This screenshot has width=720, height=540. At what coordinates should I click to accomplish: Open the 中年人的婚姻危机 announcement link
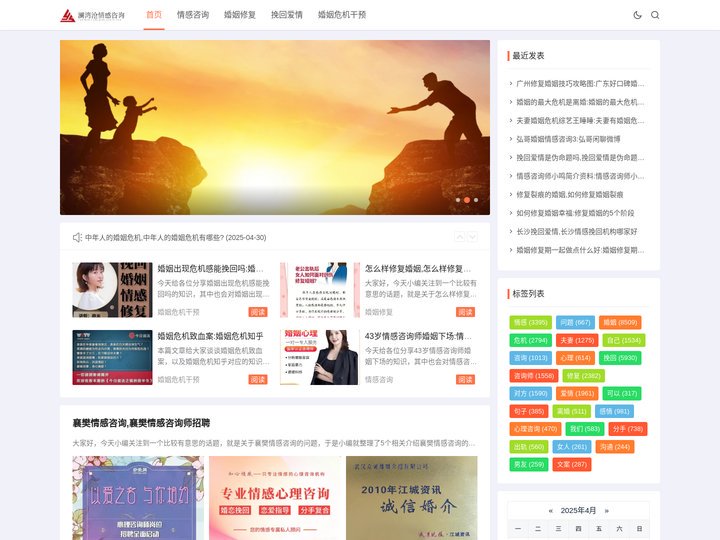(175, 237)
